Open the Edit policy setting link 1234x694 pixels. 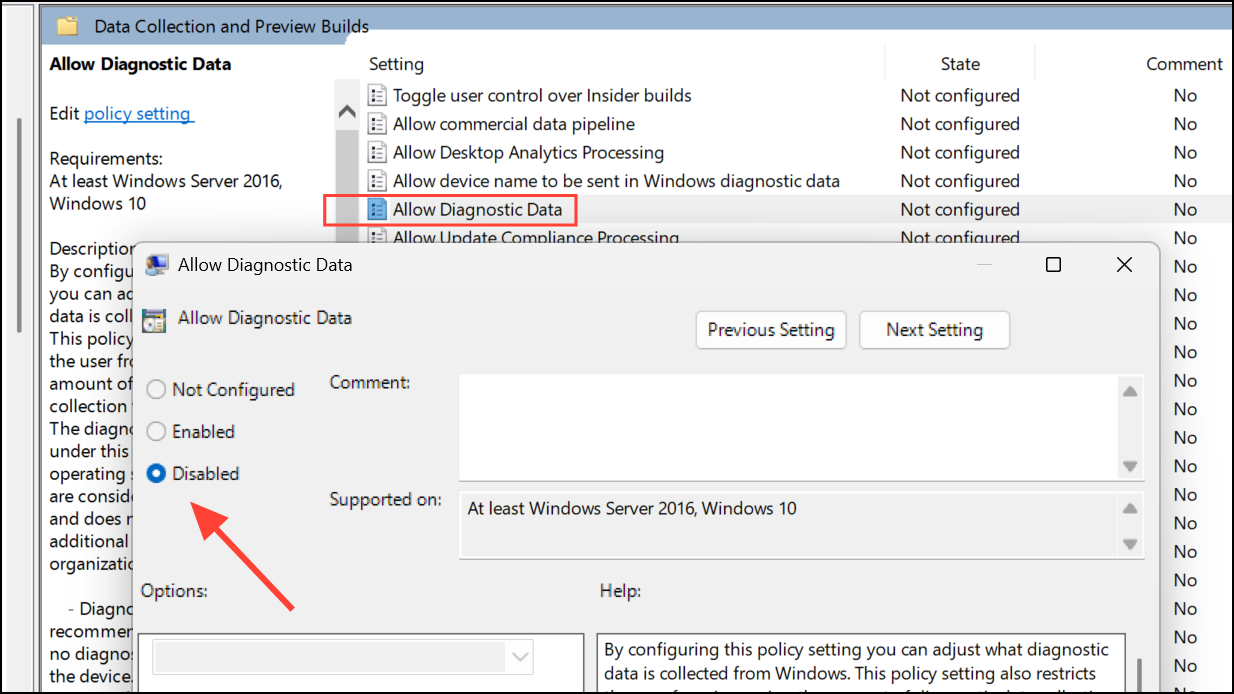[x=138, y=114]
